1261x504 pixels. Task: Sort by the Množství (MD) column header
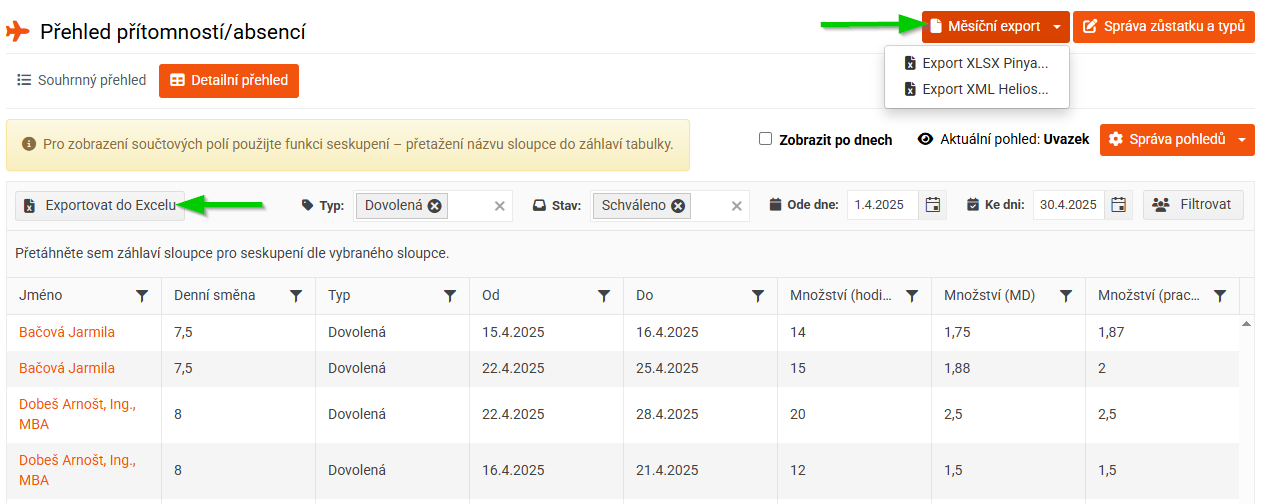click(x=989, y=296)
